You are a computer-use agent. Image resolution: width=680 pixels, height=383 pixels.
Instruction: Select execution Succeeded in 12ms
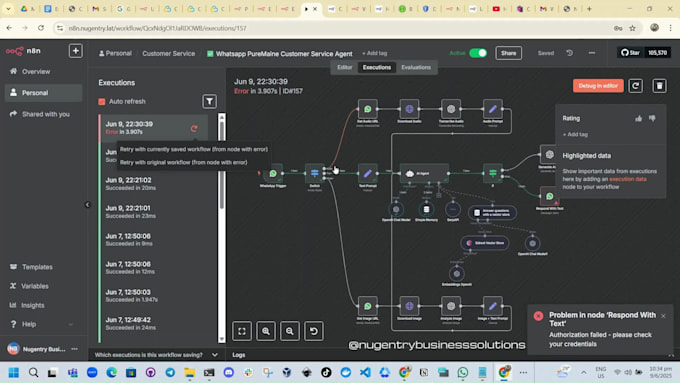(154, 268)
